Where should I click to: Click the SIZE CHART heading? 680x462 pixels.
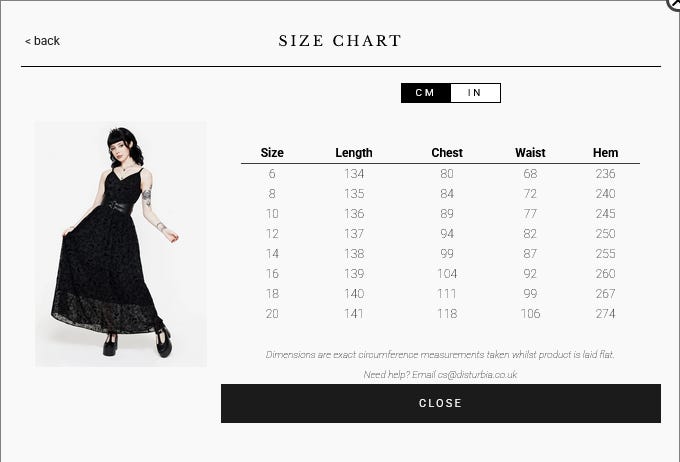coord(340,41)
